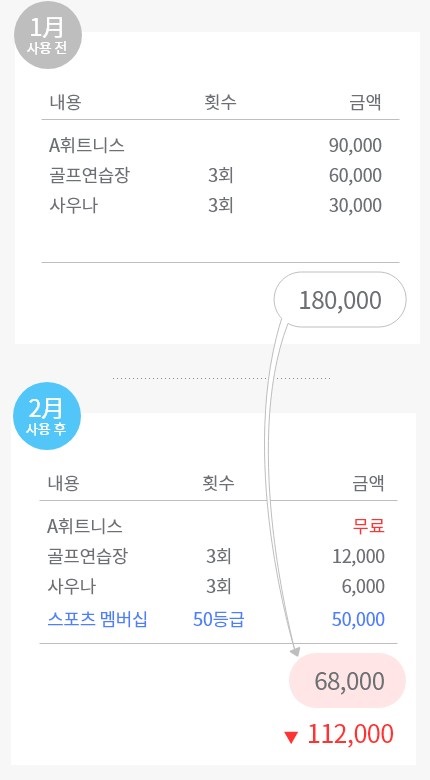Viewport: 430px width, 780px height.
Task: Click the blue 2月 사용 후 badge
Action: [47, 416]
